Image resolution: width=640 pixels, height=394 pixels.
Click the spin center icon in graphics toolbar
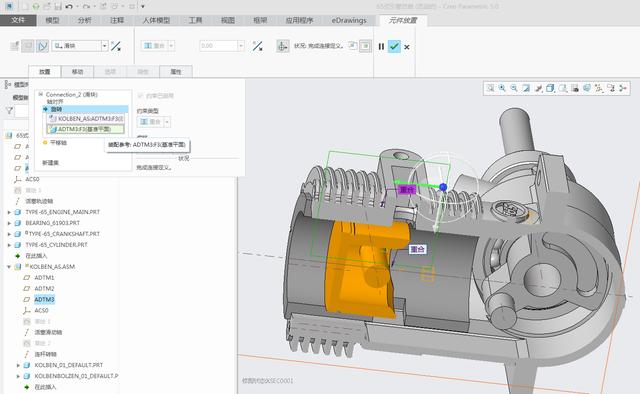(x=623, y=88)
